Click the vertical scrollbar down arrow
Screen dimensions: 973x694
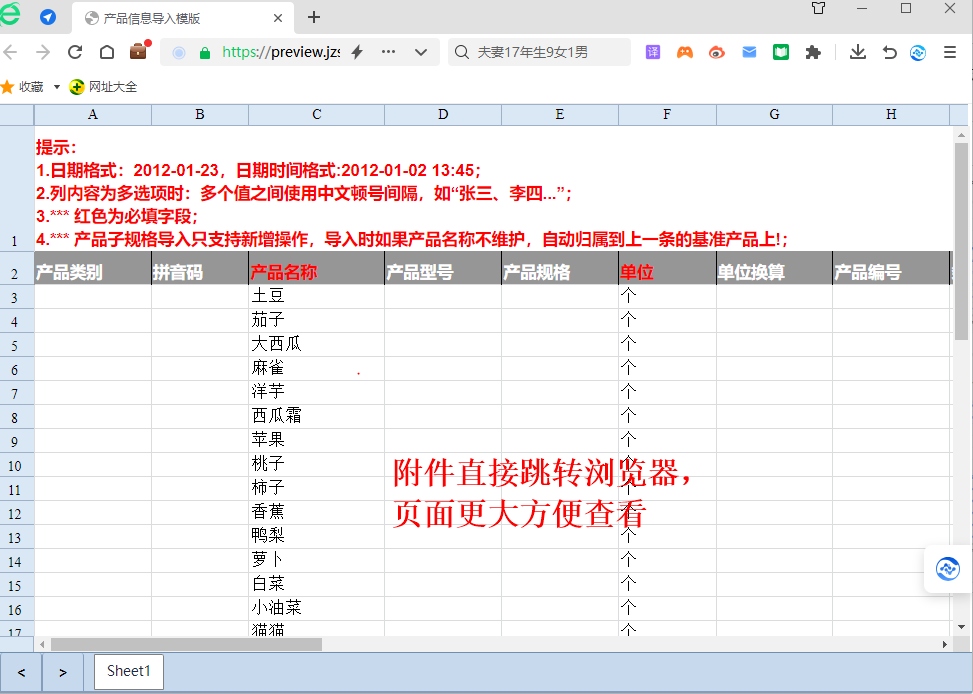pos(961,627)
